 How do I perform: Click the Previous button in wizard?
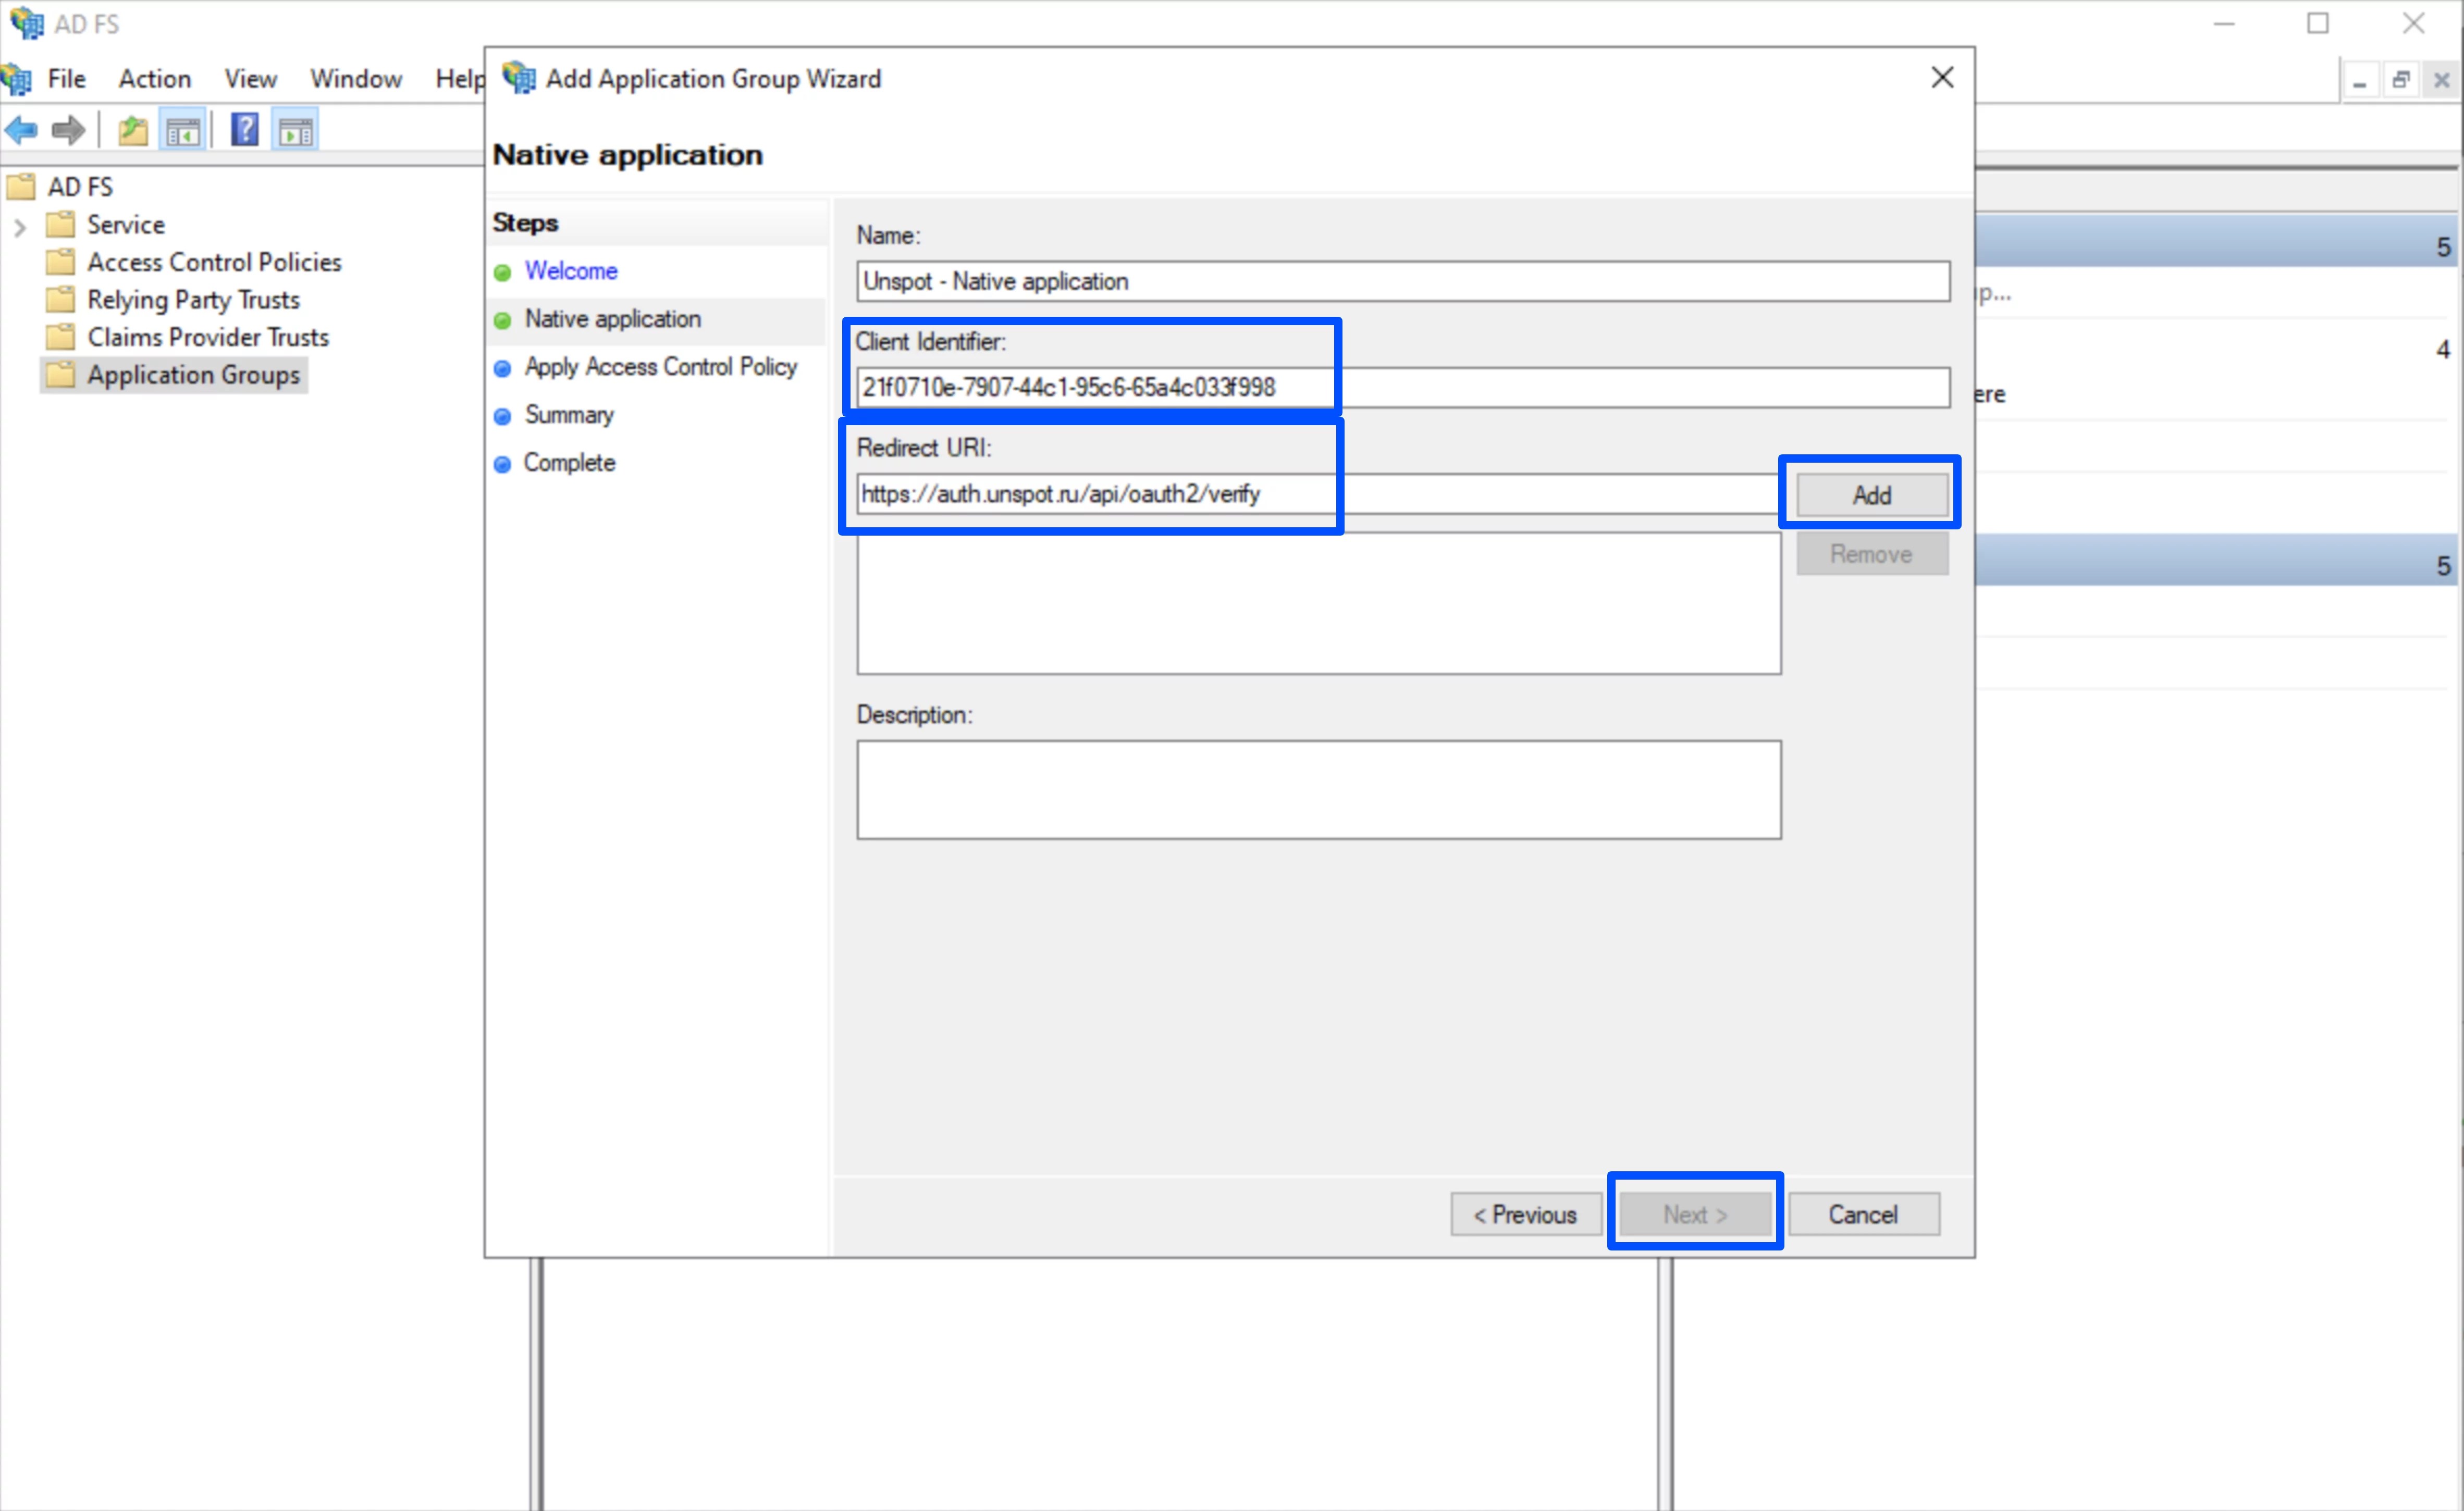pyautogui.click(x=1524, y=1214)
